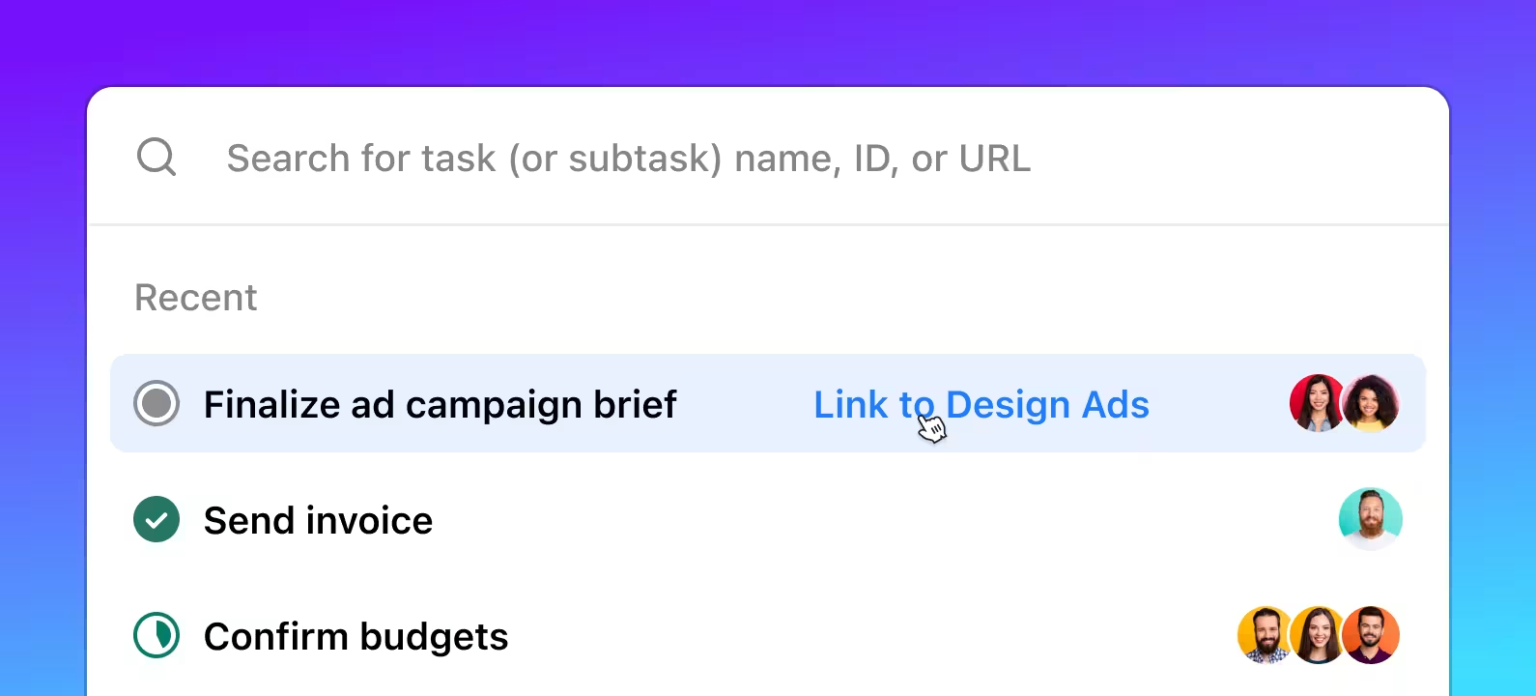Click the search magnifier icon
The height and width of the screenshot is (696, 1536).
(156, 157)
